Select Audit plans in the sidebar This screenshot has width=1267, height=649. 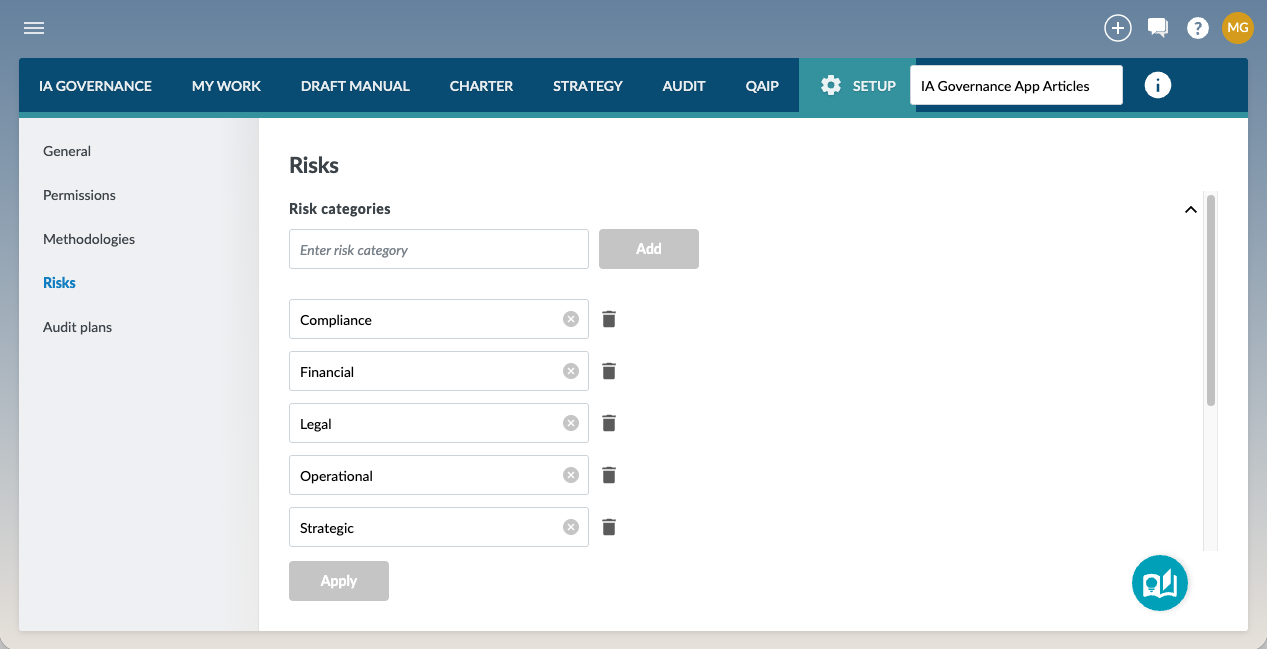[x=77, y=327]
